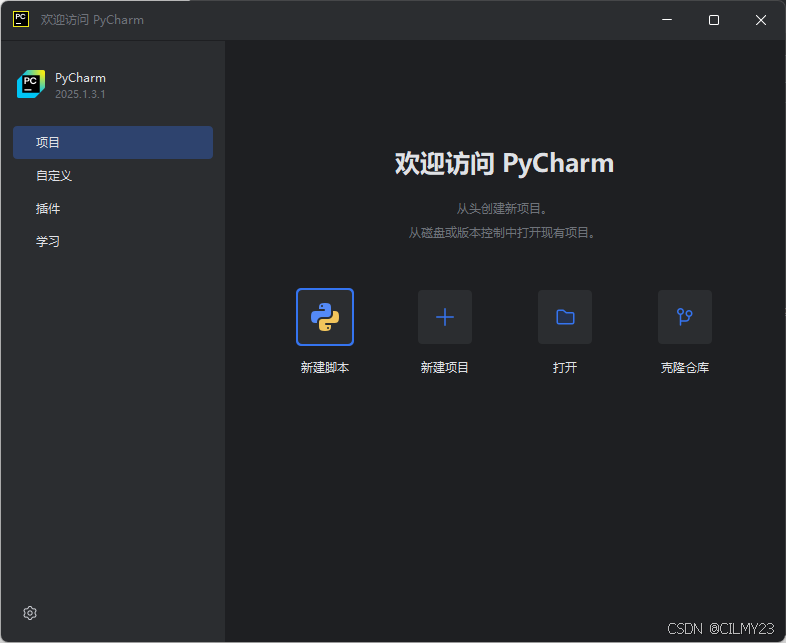The width and height of the screenshot is (786, 643).
Task: Open a project via the folder 打开 icon
Action: [565, 317]
